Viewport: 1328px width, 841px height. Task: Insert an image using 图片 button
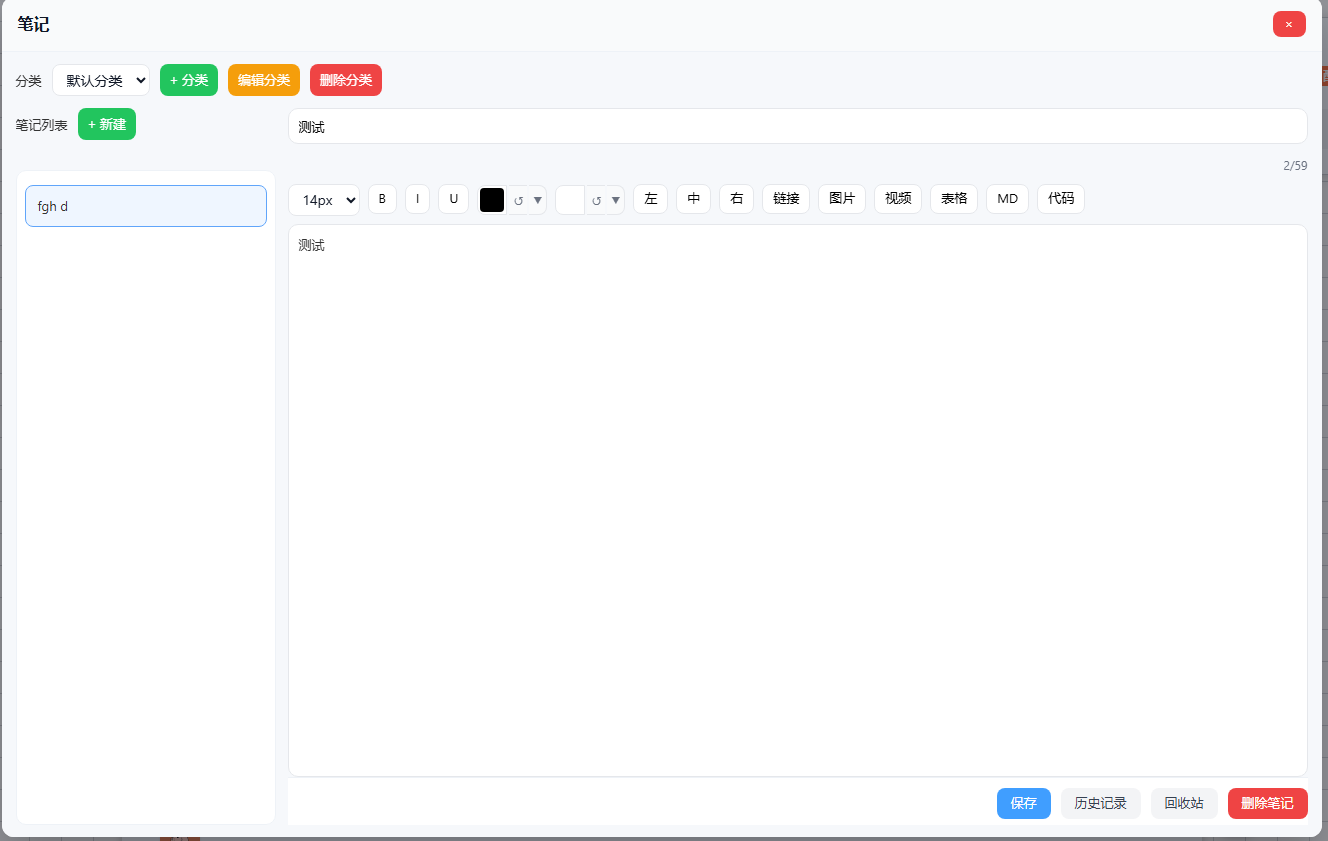[x=842, y=199]
